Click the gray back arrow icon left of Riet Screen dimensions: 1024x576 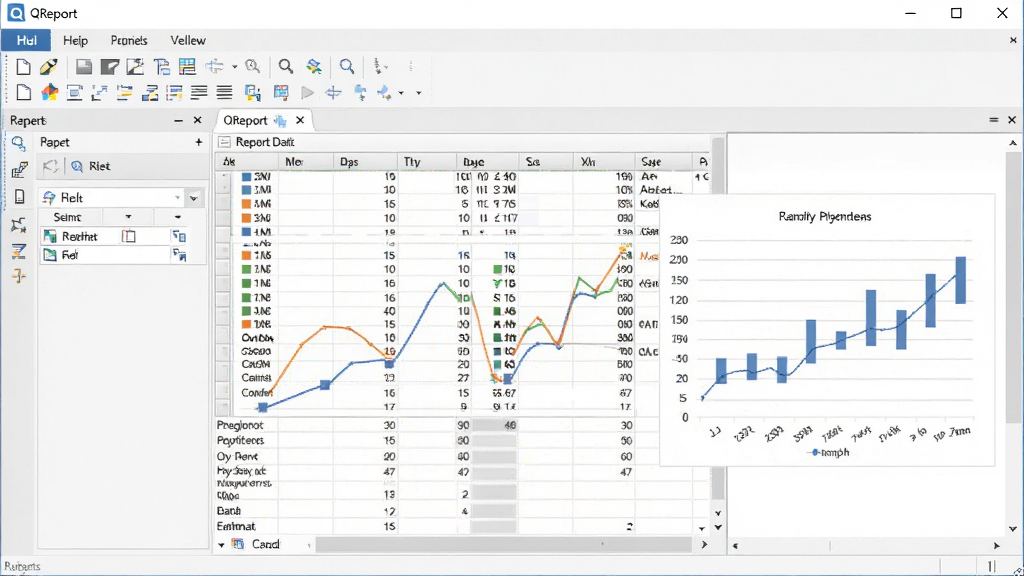tap(50, 167)
